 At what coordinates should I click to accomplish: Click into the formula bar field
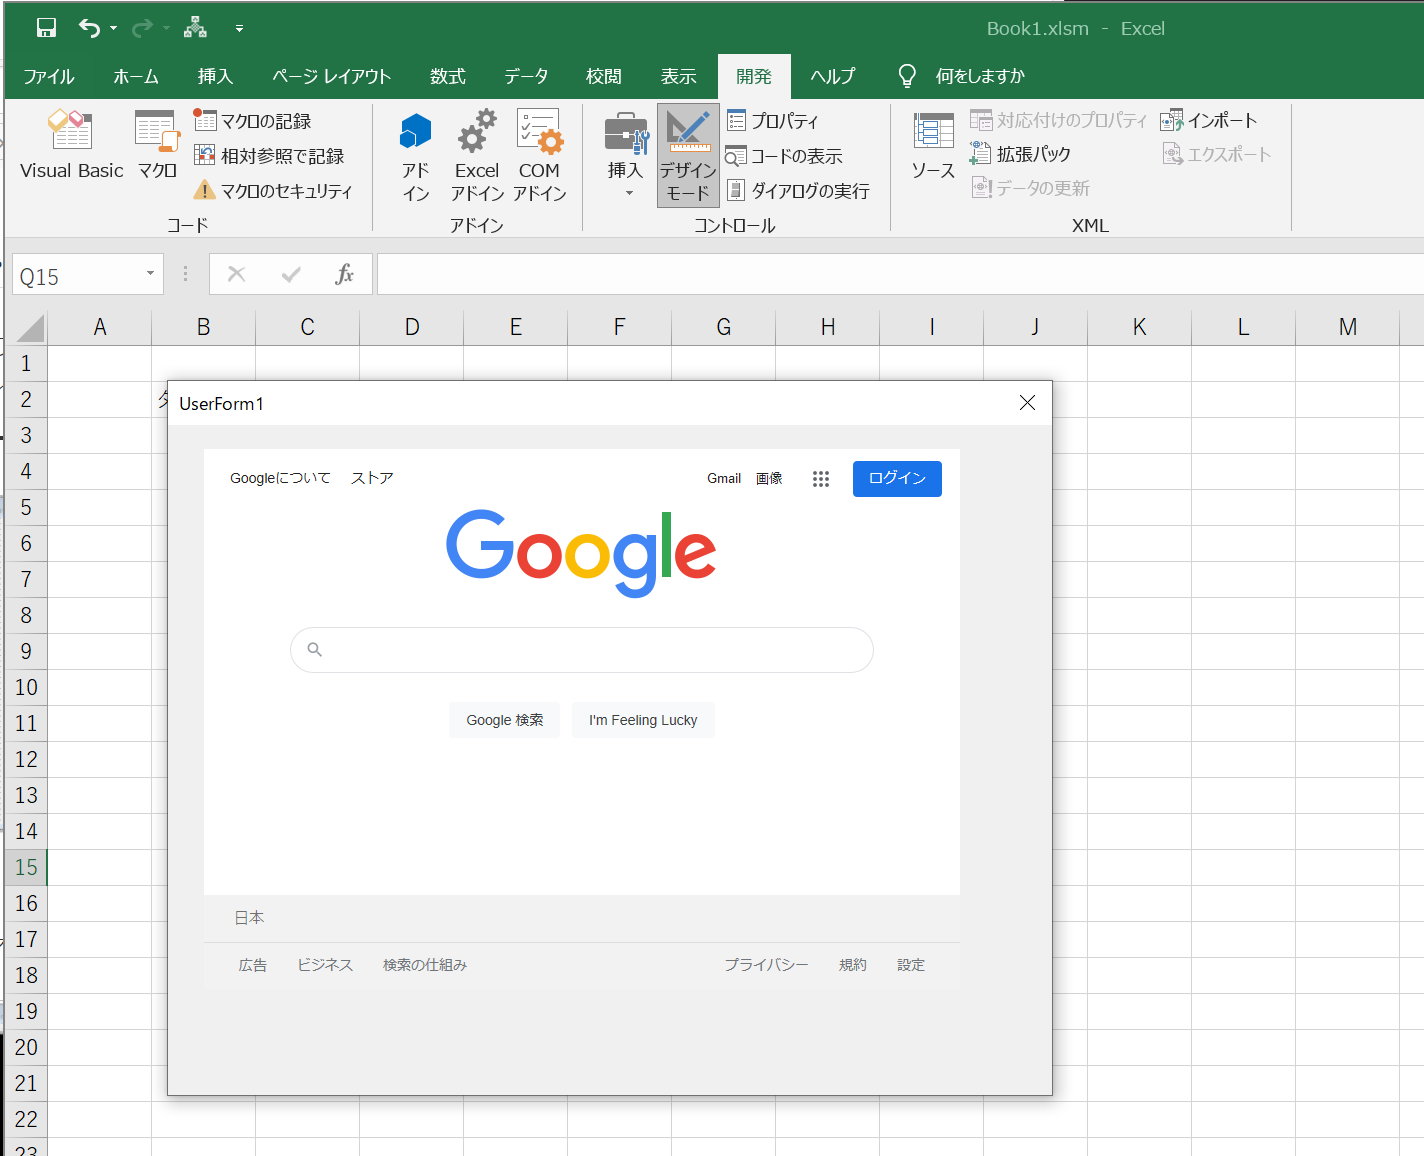900,274
